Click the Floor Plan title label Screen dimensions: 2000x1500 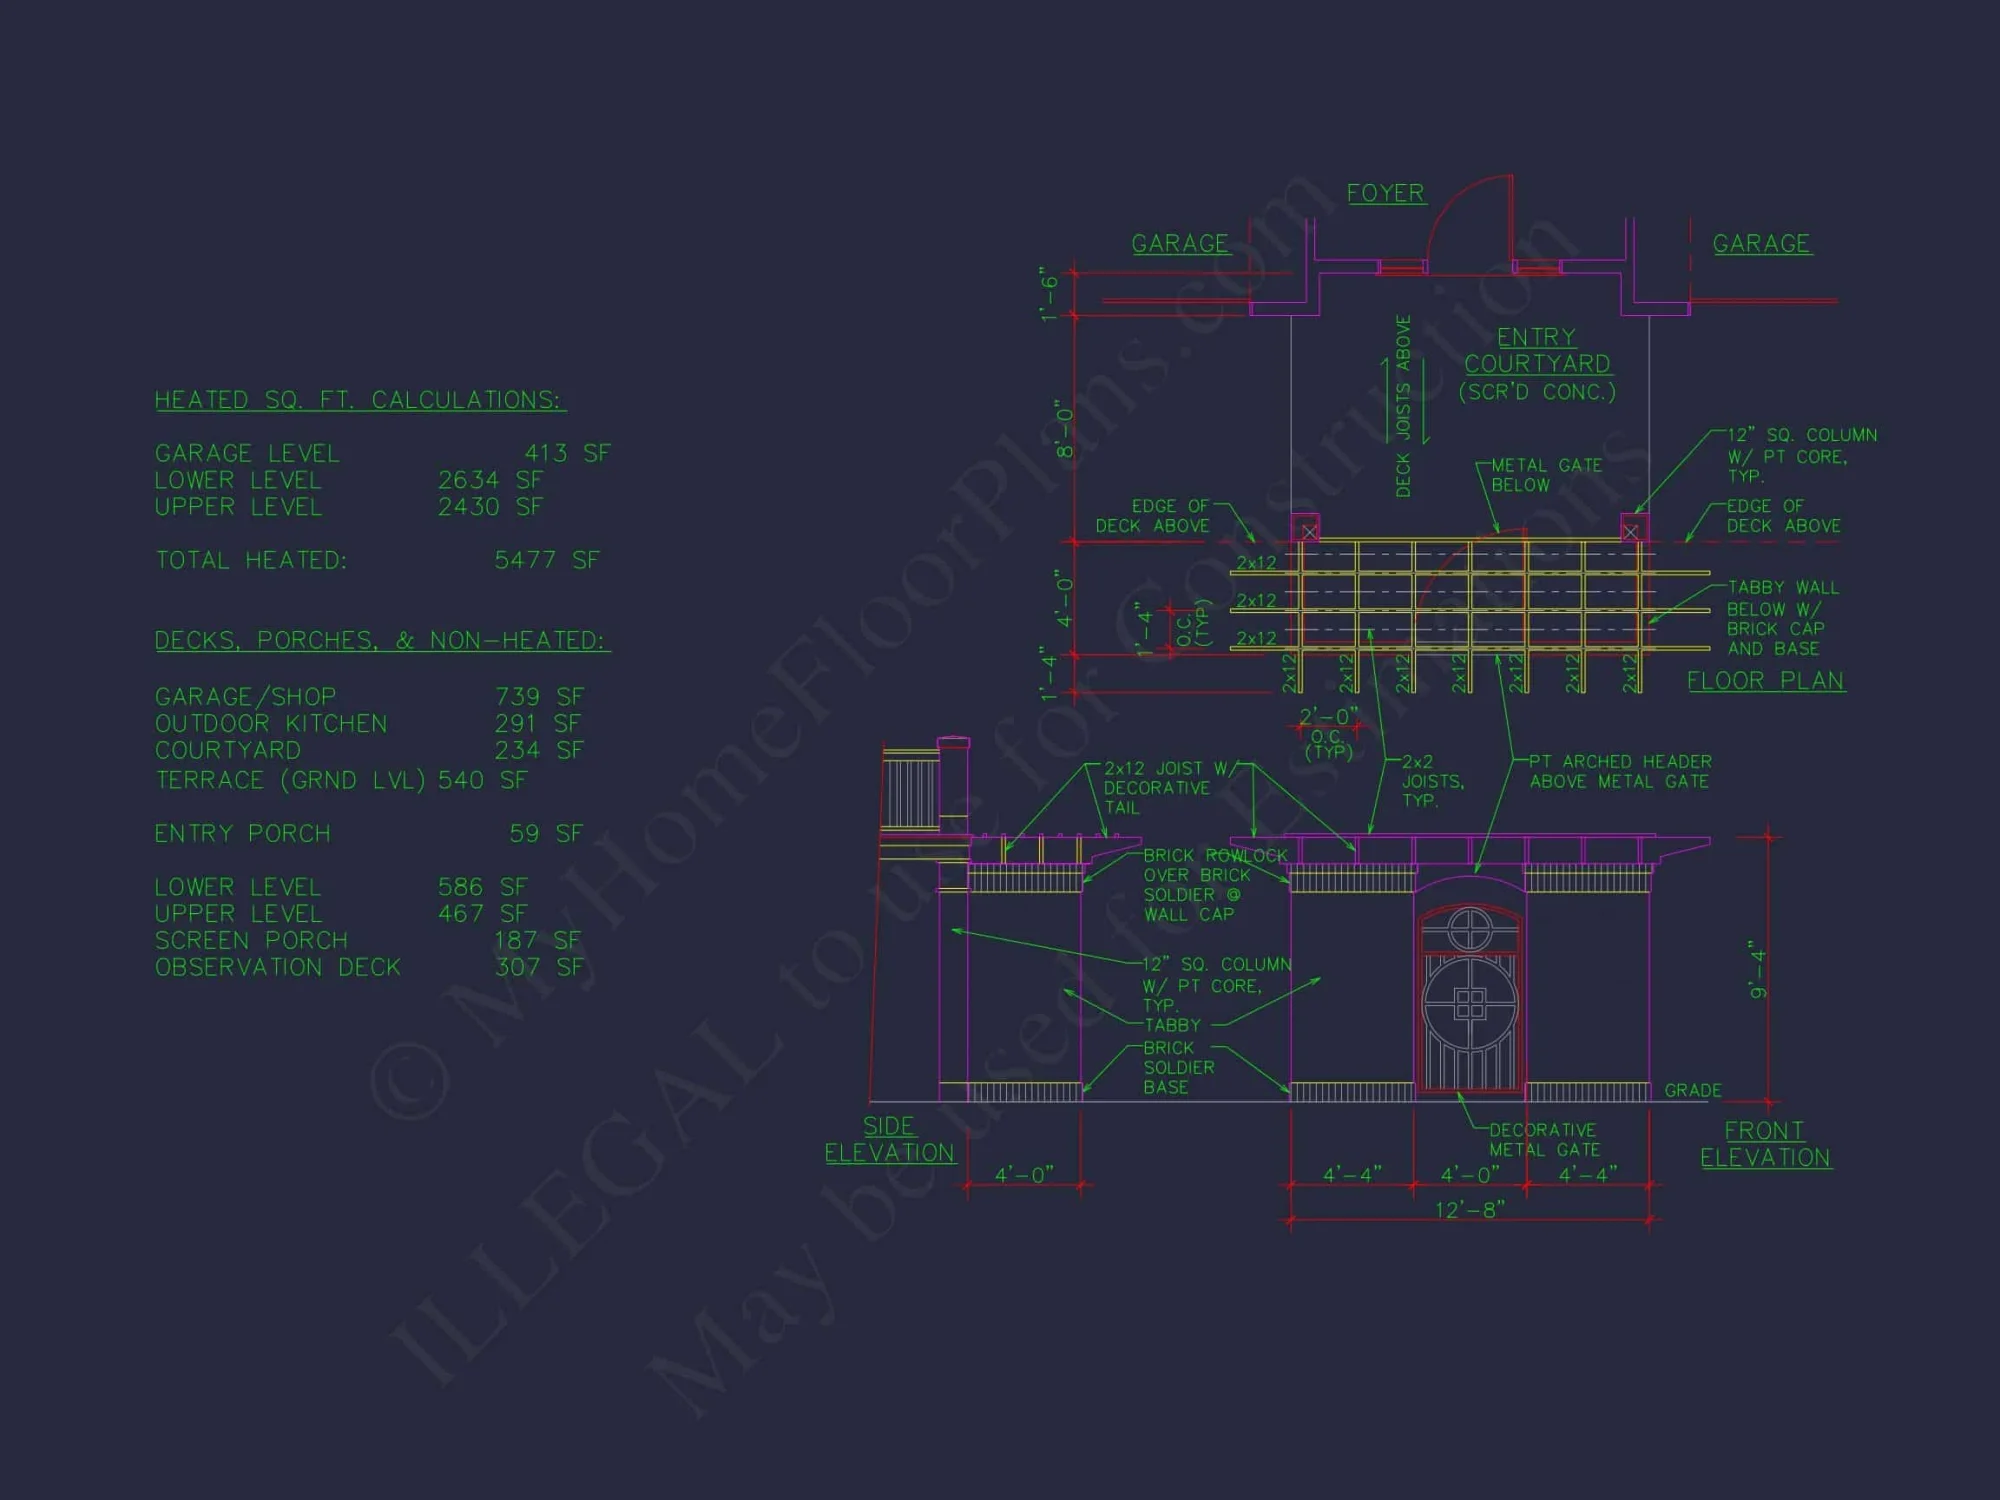1765,681
